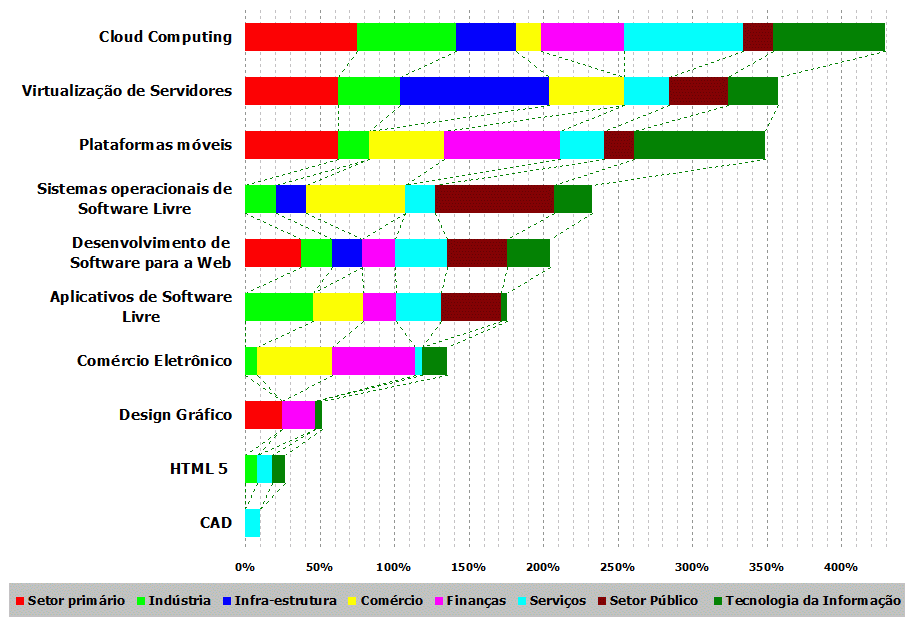
Task: Click the "50%" axis tick label
Action: point(319,567)
